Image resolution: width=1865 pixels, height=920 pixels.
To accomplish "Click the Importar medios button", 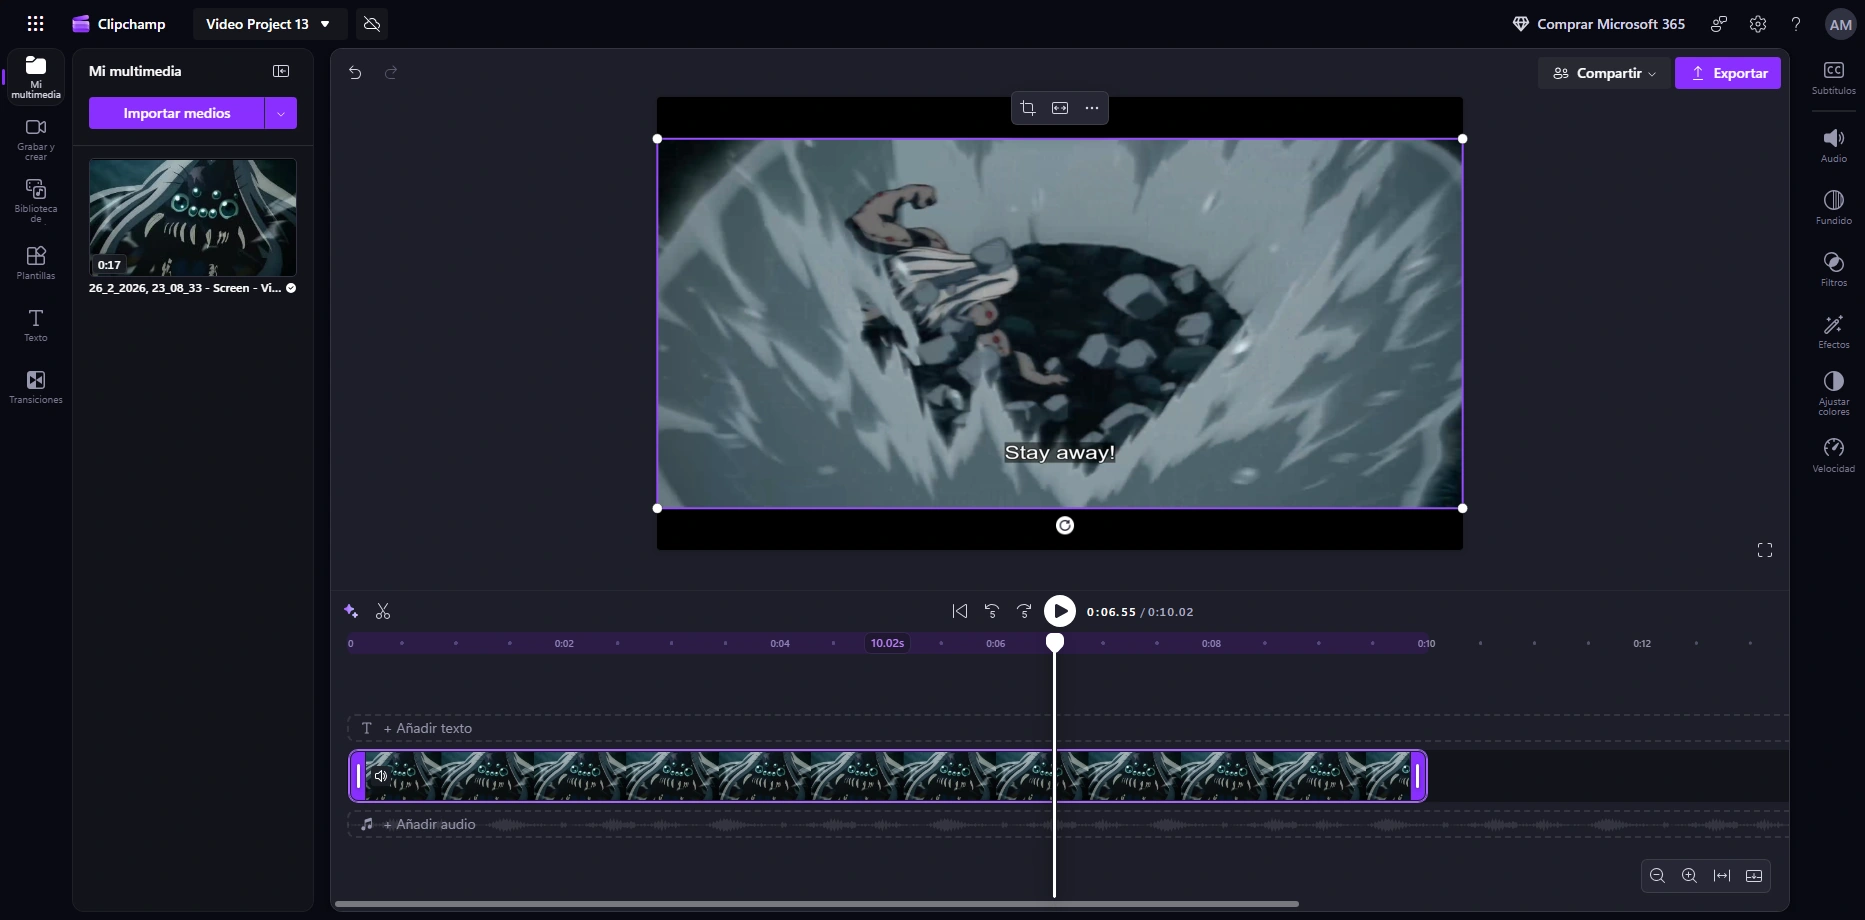I will 177,113.
